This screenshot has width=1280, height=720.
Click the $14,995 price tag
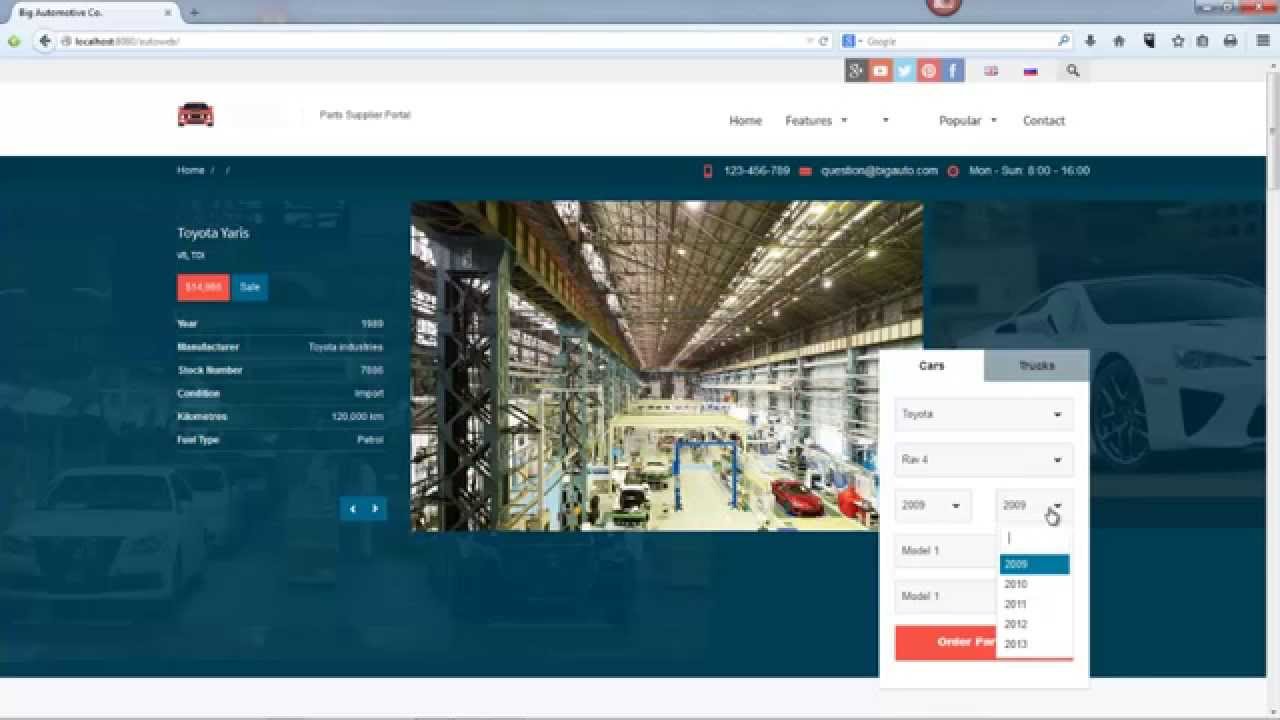tap(203, 287)
